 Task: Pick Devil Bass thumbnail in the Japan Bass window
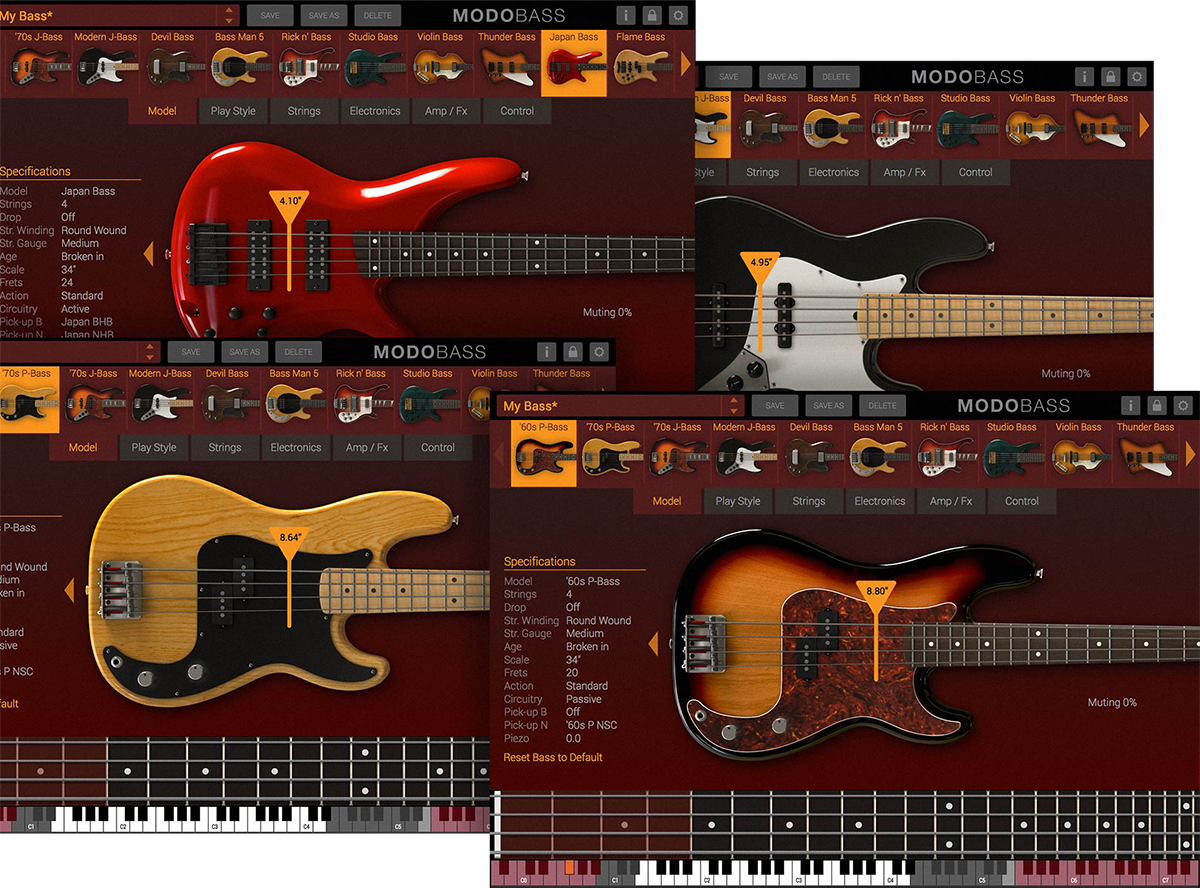pos(173,63)
